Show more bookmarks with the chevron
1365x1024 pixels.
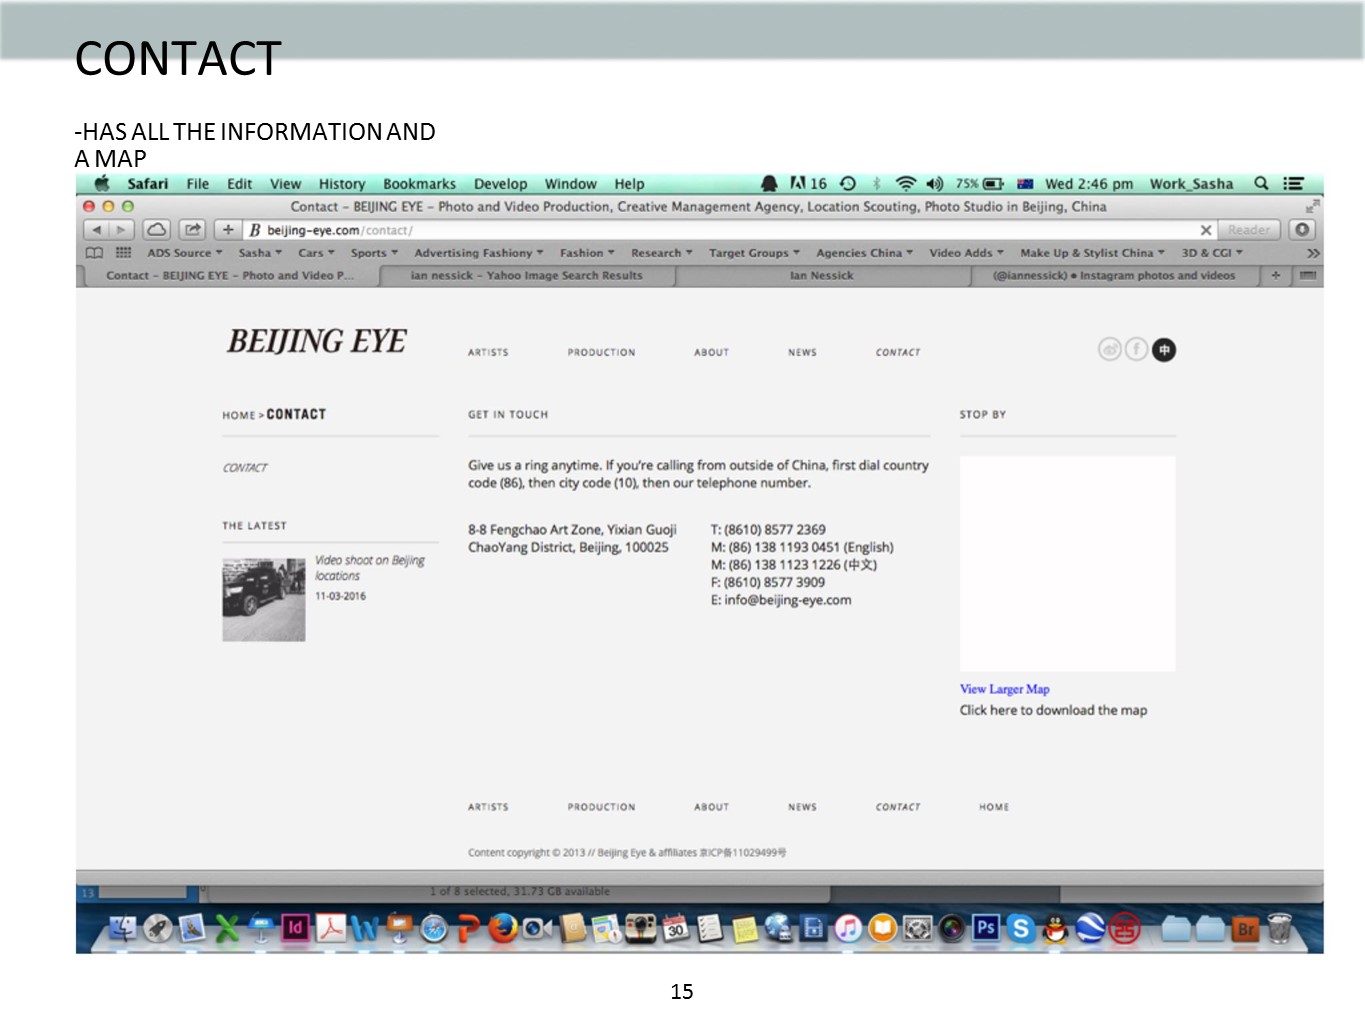(1313, 253)
